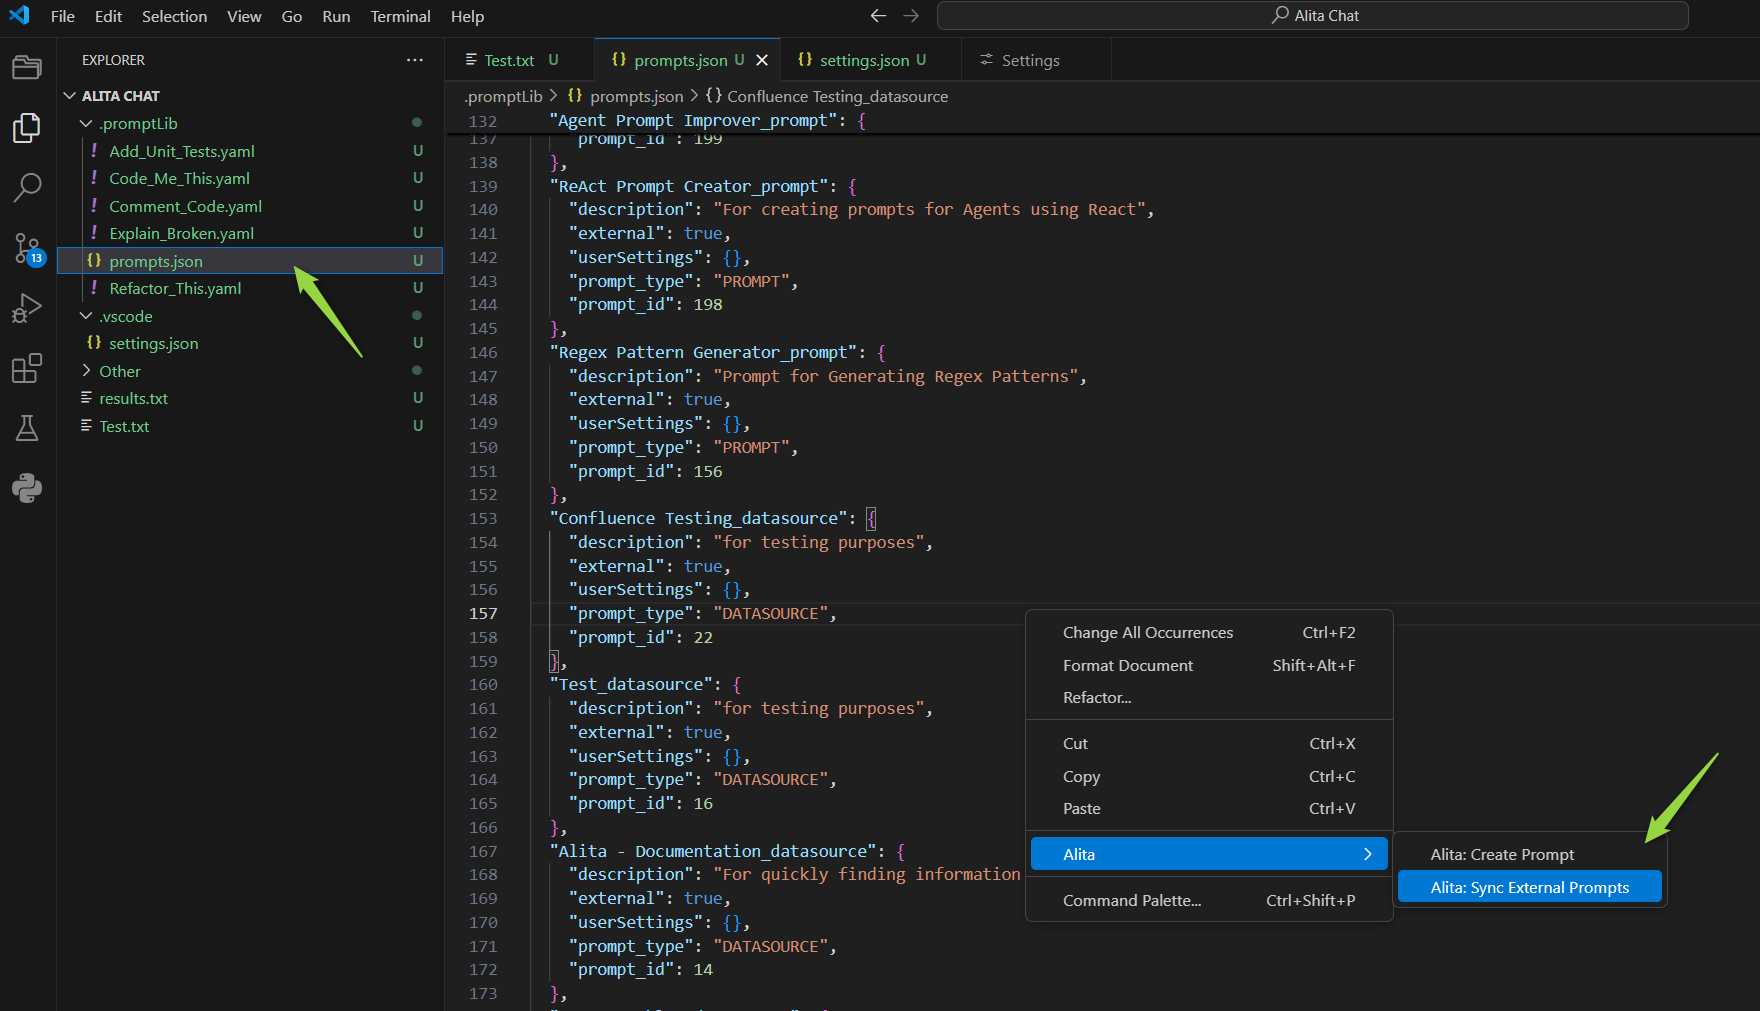Open Code_Me_This.yaml file
The width and height of the screenshot is (1760, 1011).
pos(250,178)
